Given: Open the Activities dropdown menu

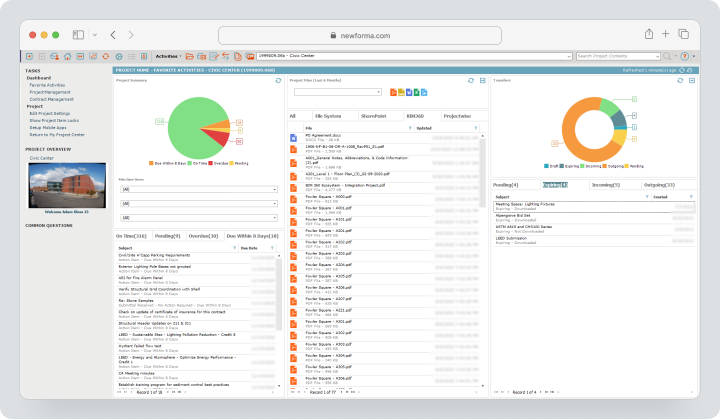Looking at the screenshot, I should [168, 57].
